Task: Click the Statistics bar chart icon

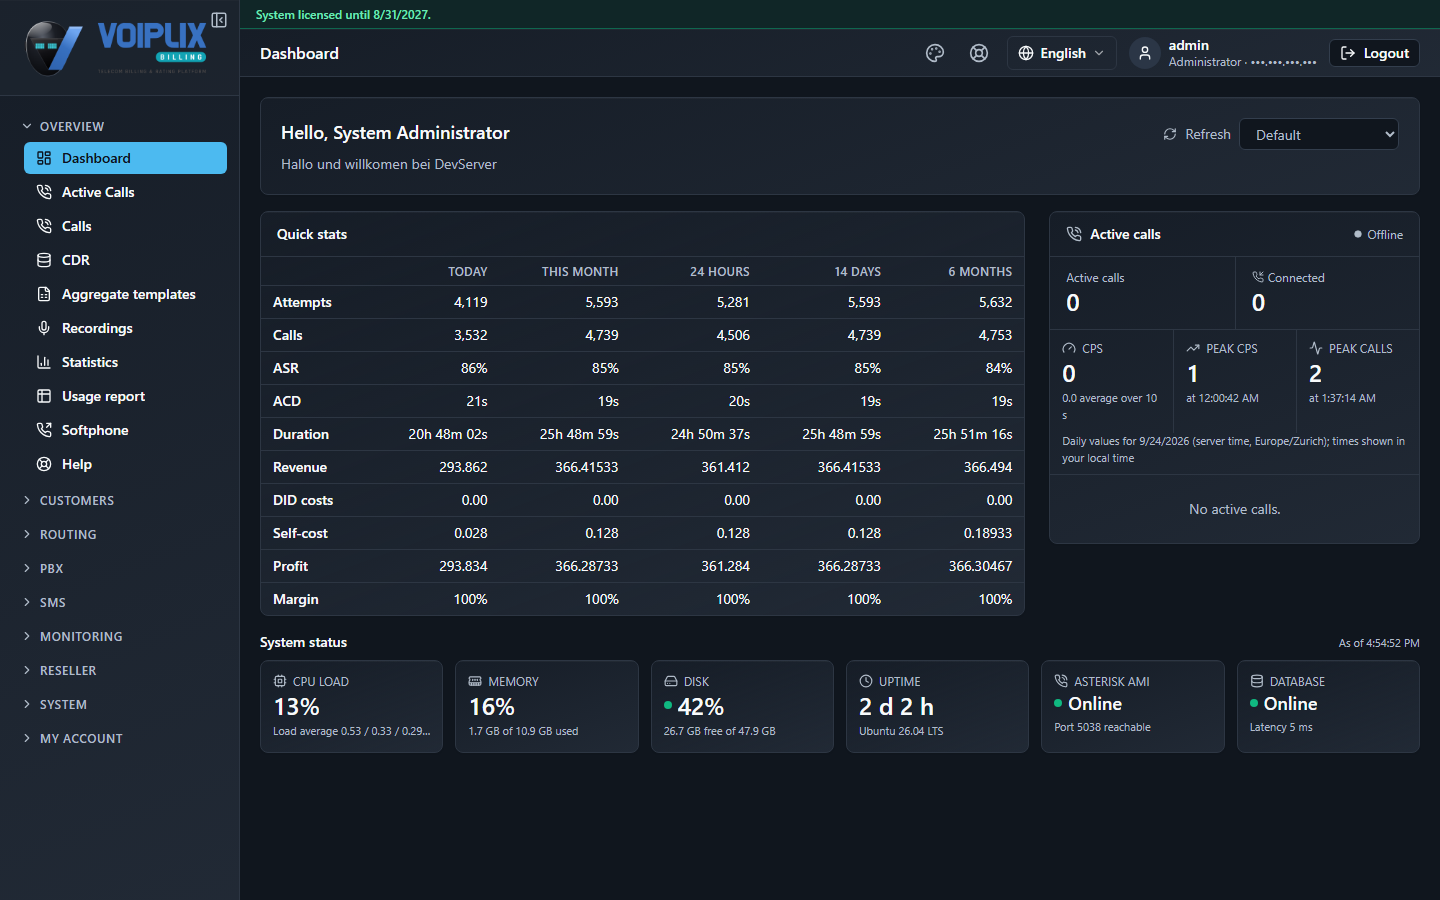Action: [44, 362]
